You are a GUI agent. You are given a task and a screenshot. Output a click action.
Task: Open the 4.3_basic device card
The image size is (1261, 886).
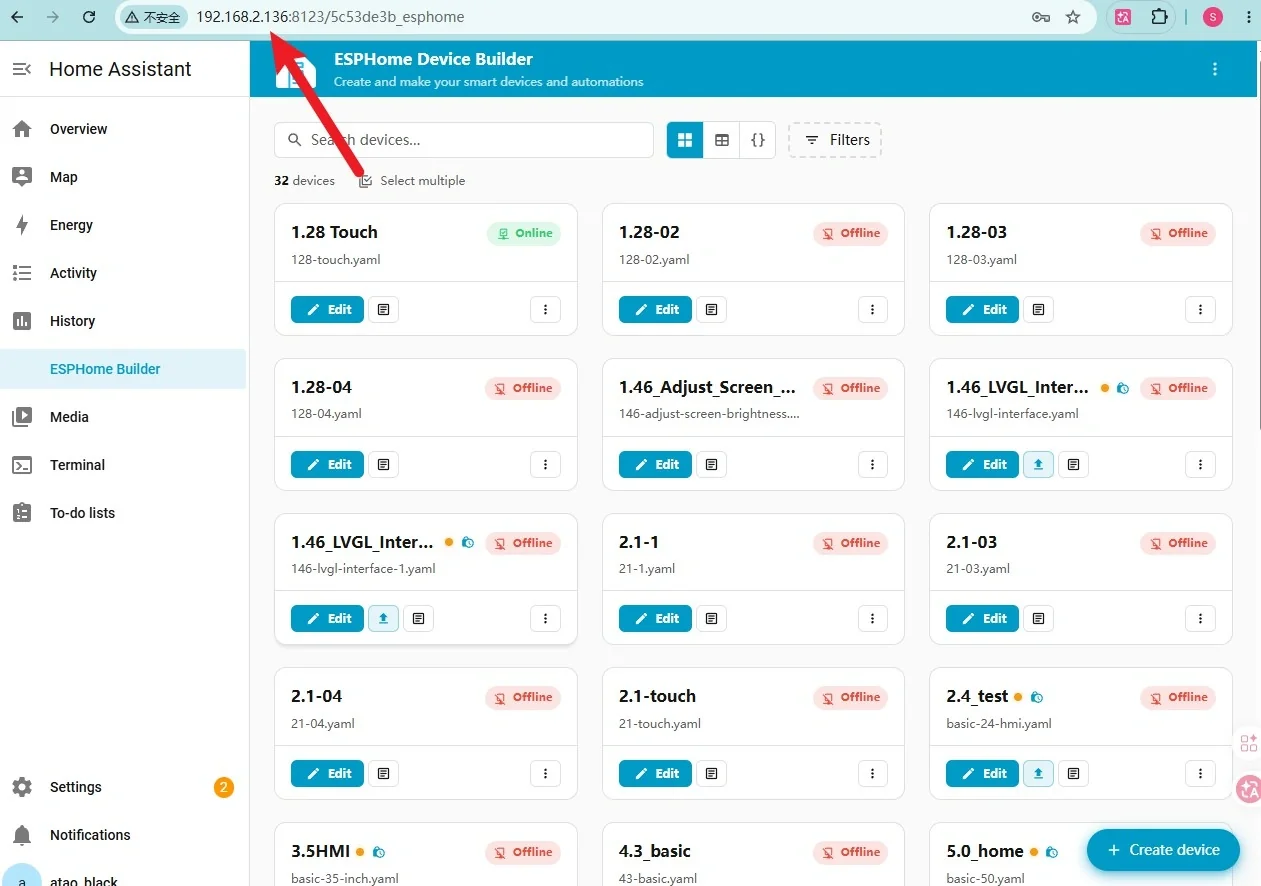(753, 855)
